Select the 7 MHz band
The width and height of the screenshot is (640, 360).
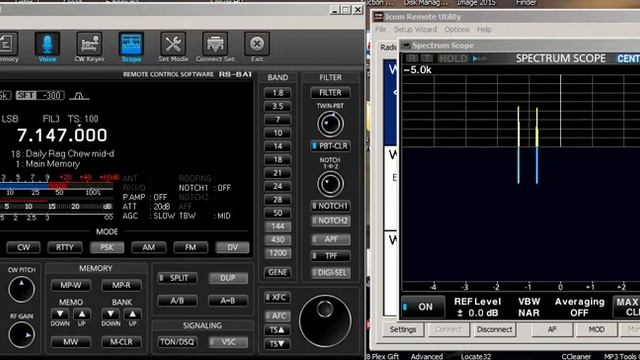278,120
